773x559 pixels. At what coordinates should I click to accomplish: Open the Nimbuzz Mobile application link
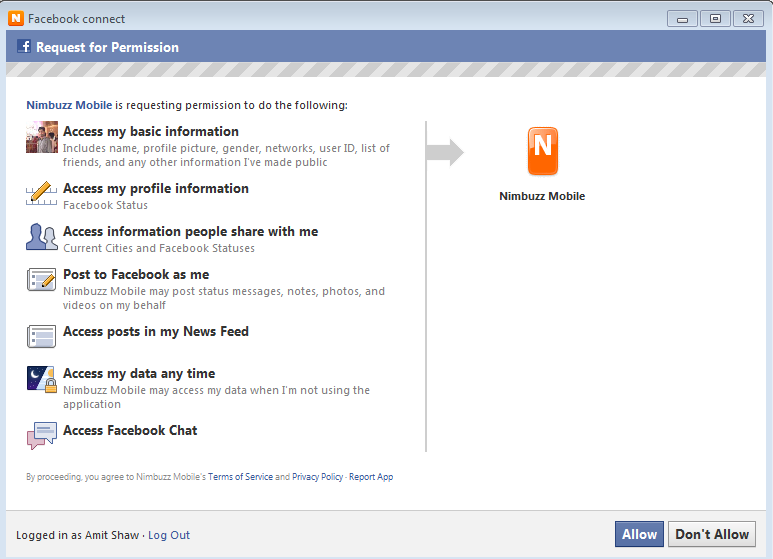click(x=69, y=105)
